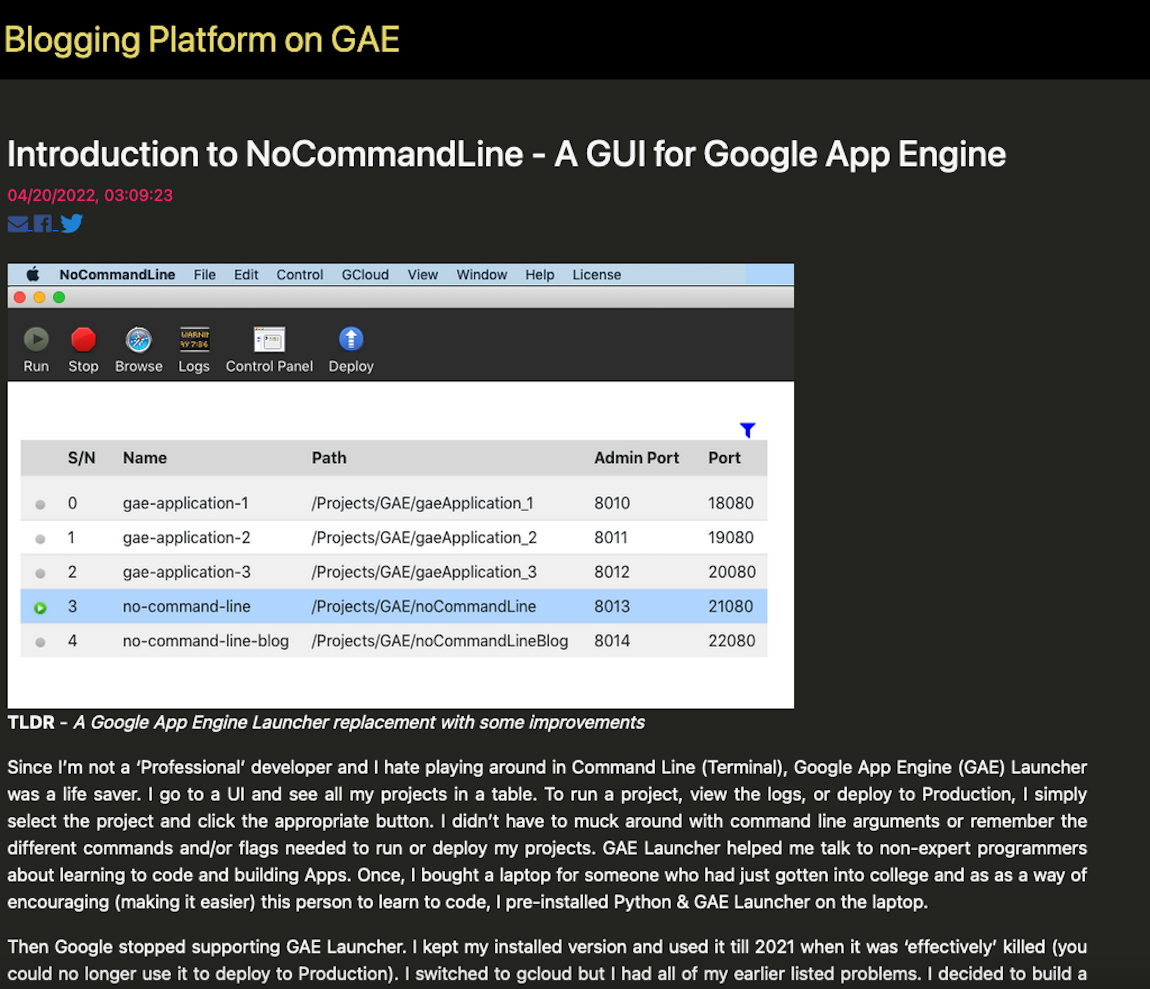Image resolution: width=1150 pixels, height=989 pixels.
Task: Click the TLDR summary line
Action: click(x=326, y=723)
